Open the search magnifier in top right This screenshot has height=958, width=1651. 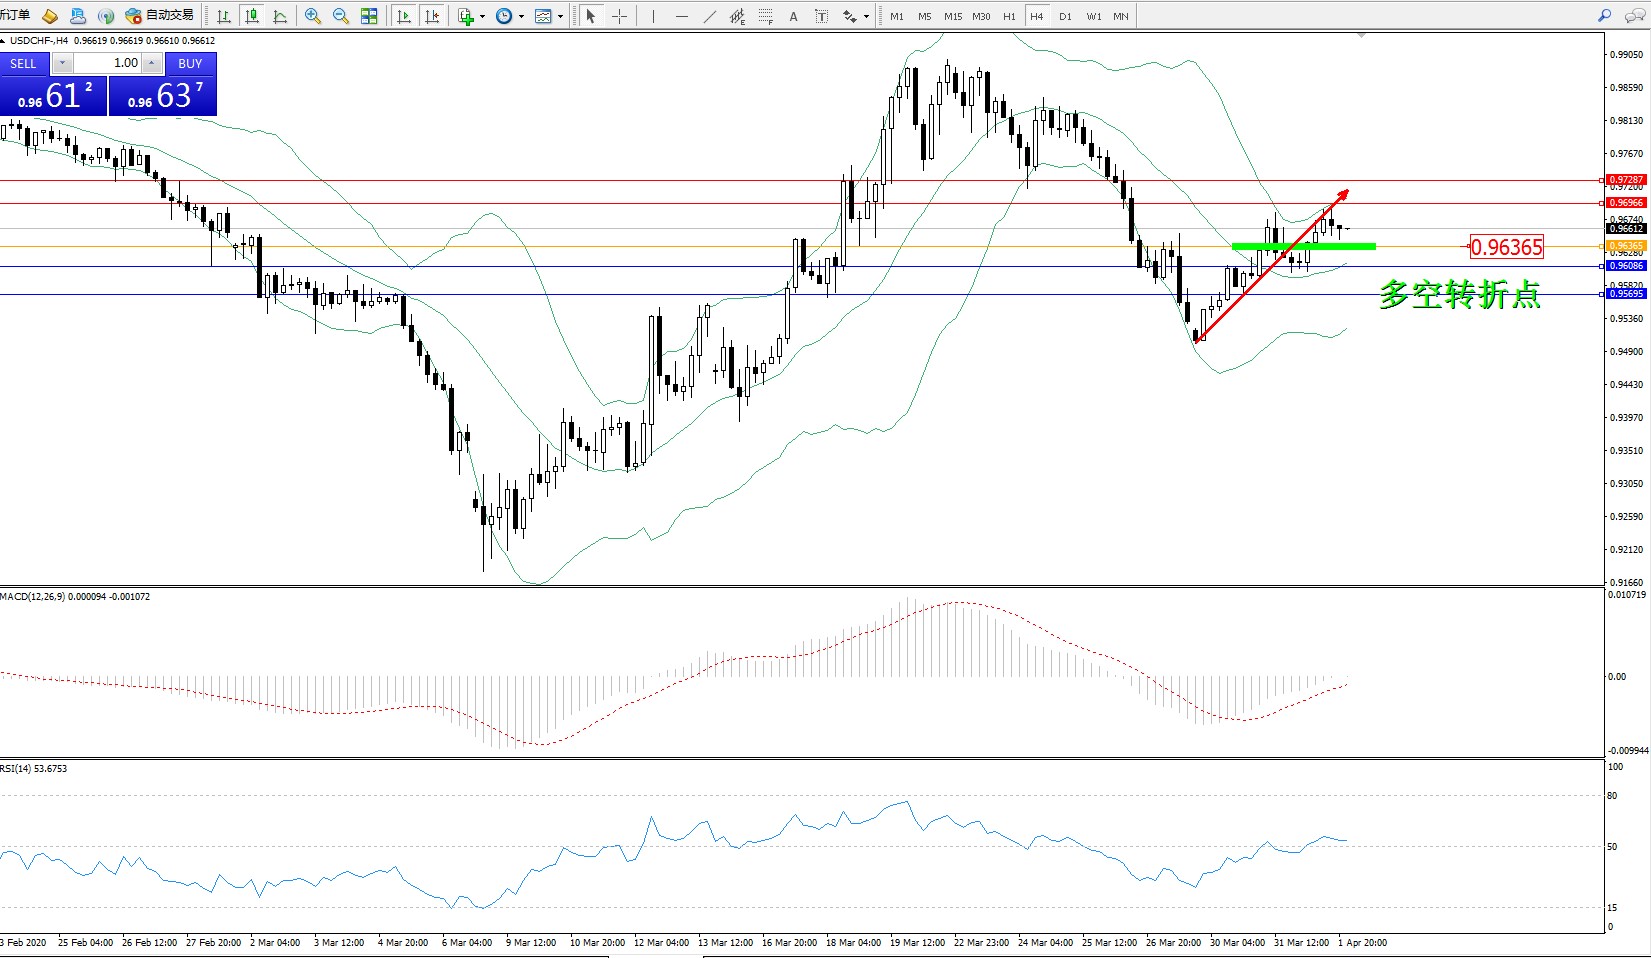(x=1605, y=16)
